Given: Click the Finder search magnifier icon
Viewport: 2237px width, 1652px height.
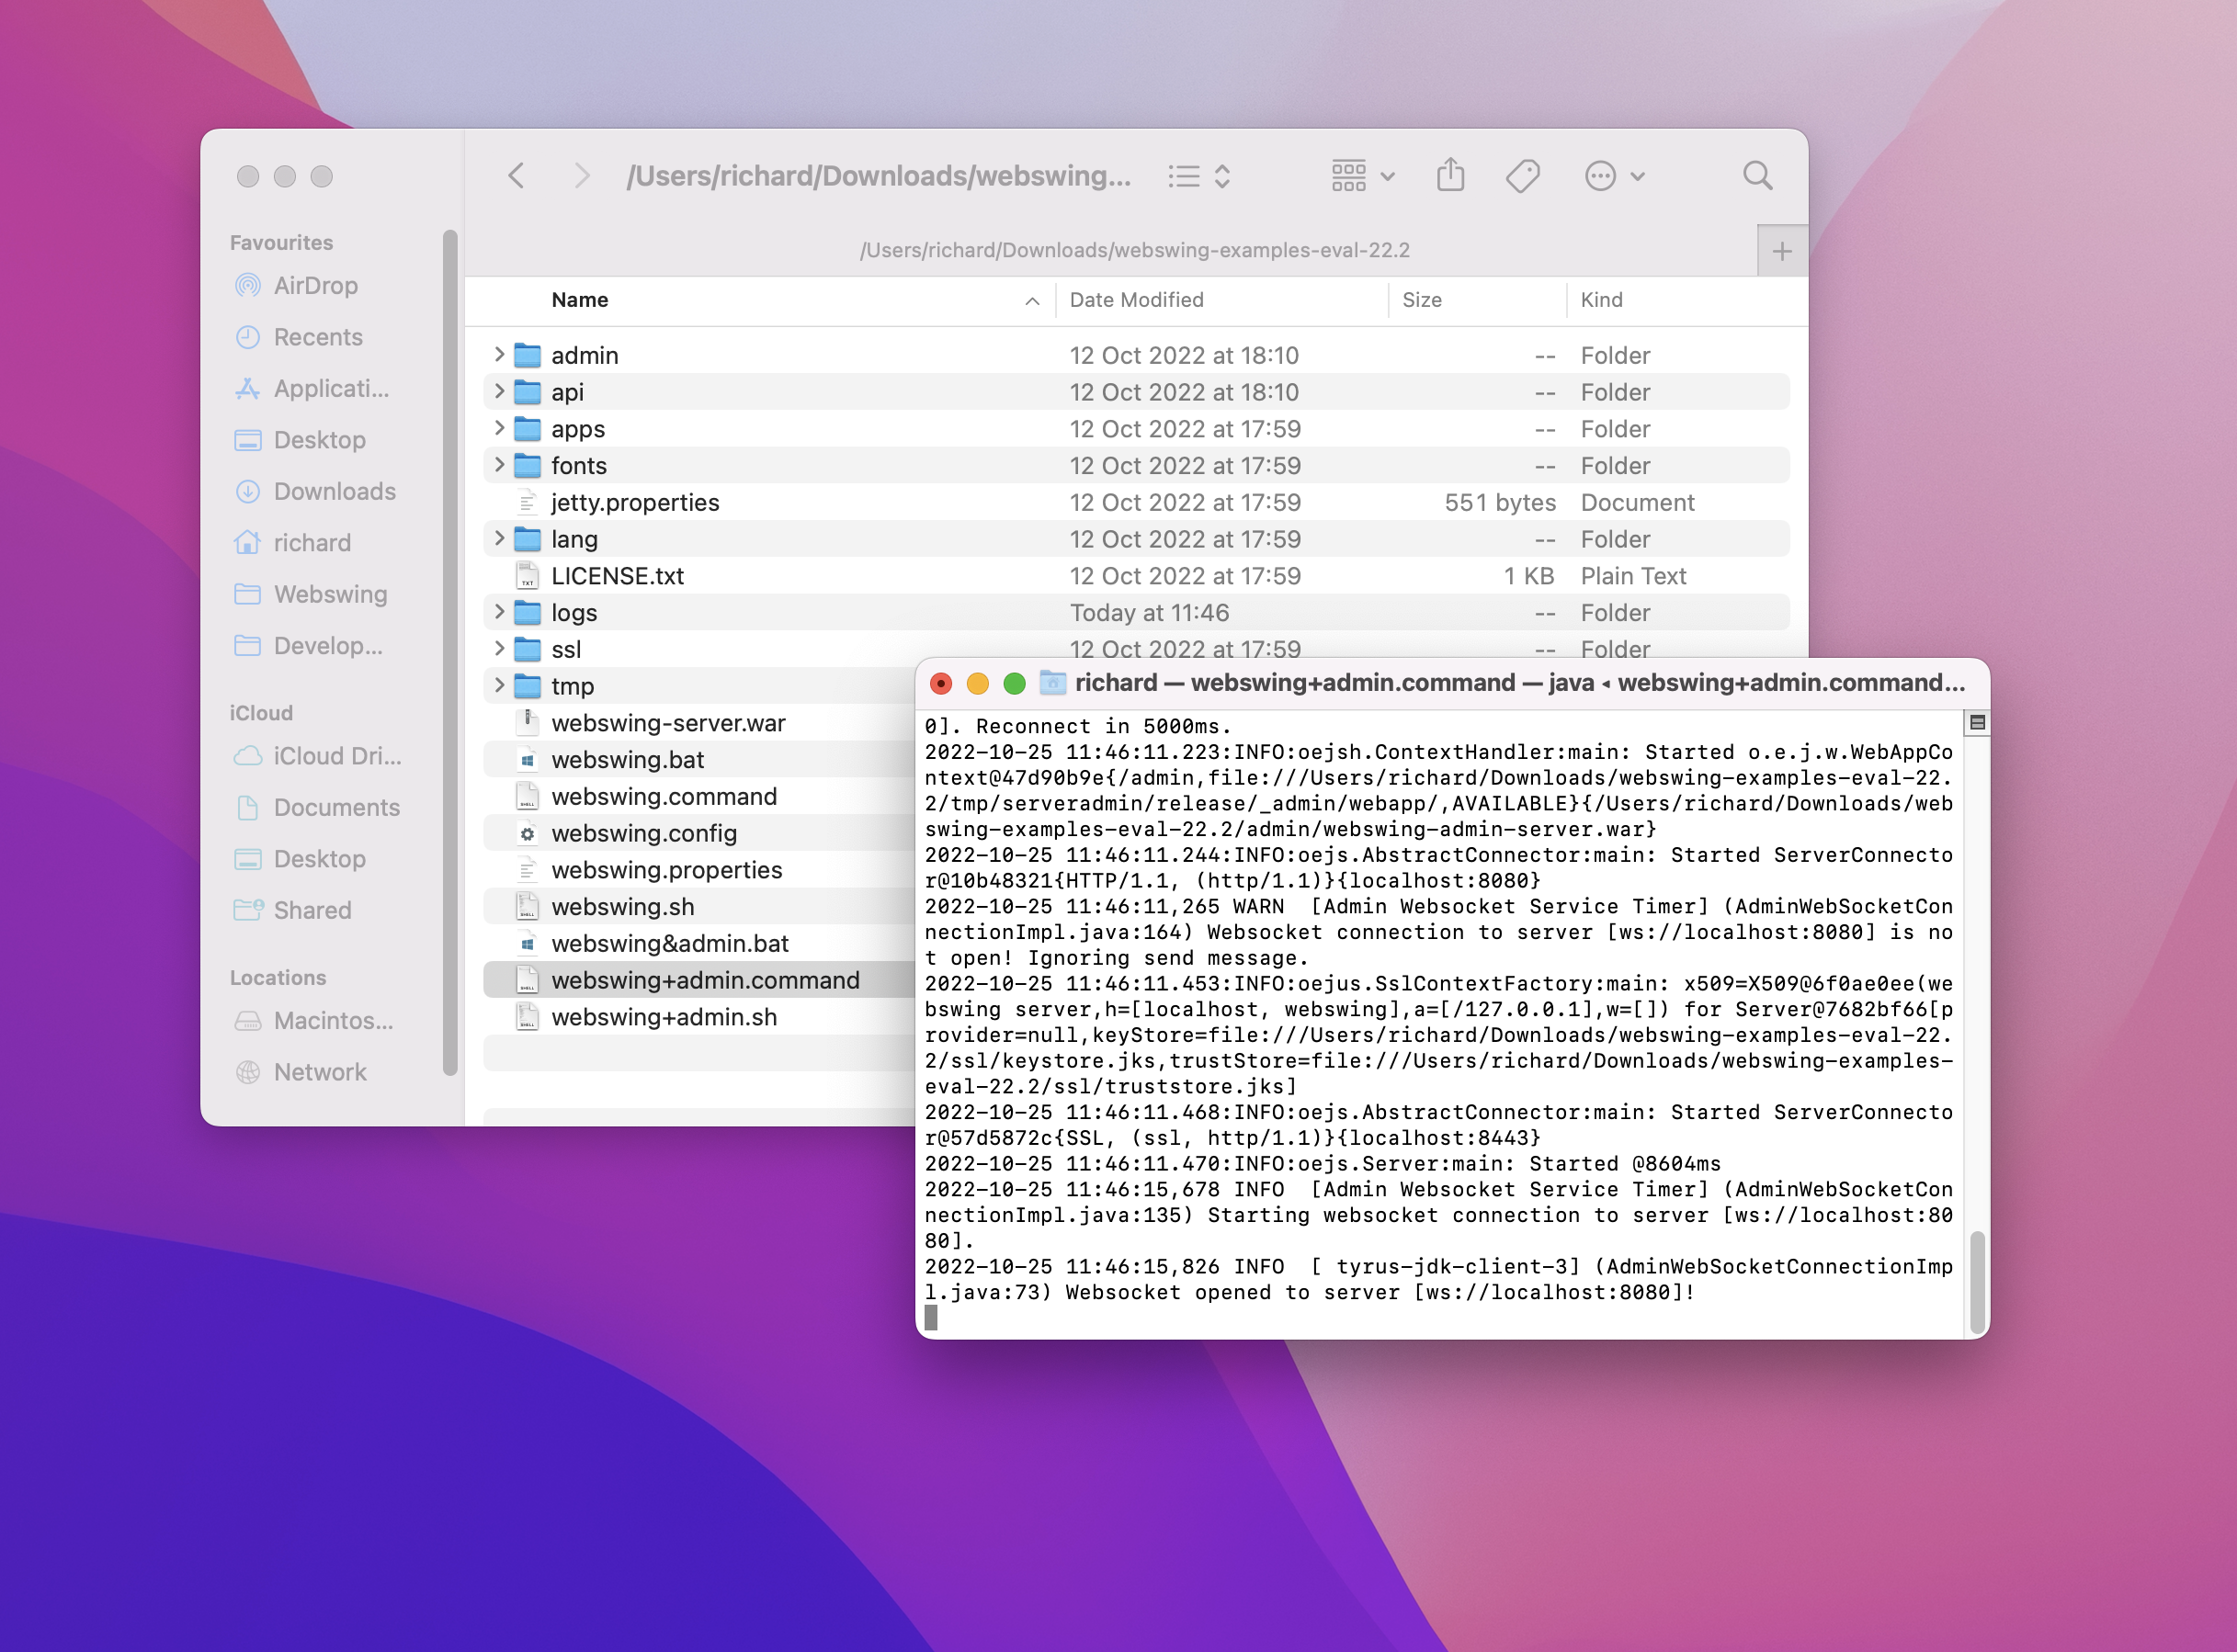Looking at the screenshot, I should click(1757, 176).
